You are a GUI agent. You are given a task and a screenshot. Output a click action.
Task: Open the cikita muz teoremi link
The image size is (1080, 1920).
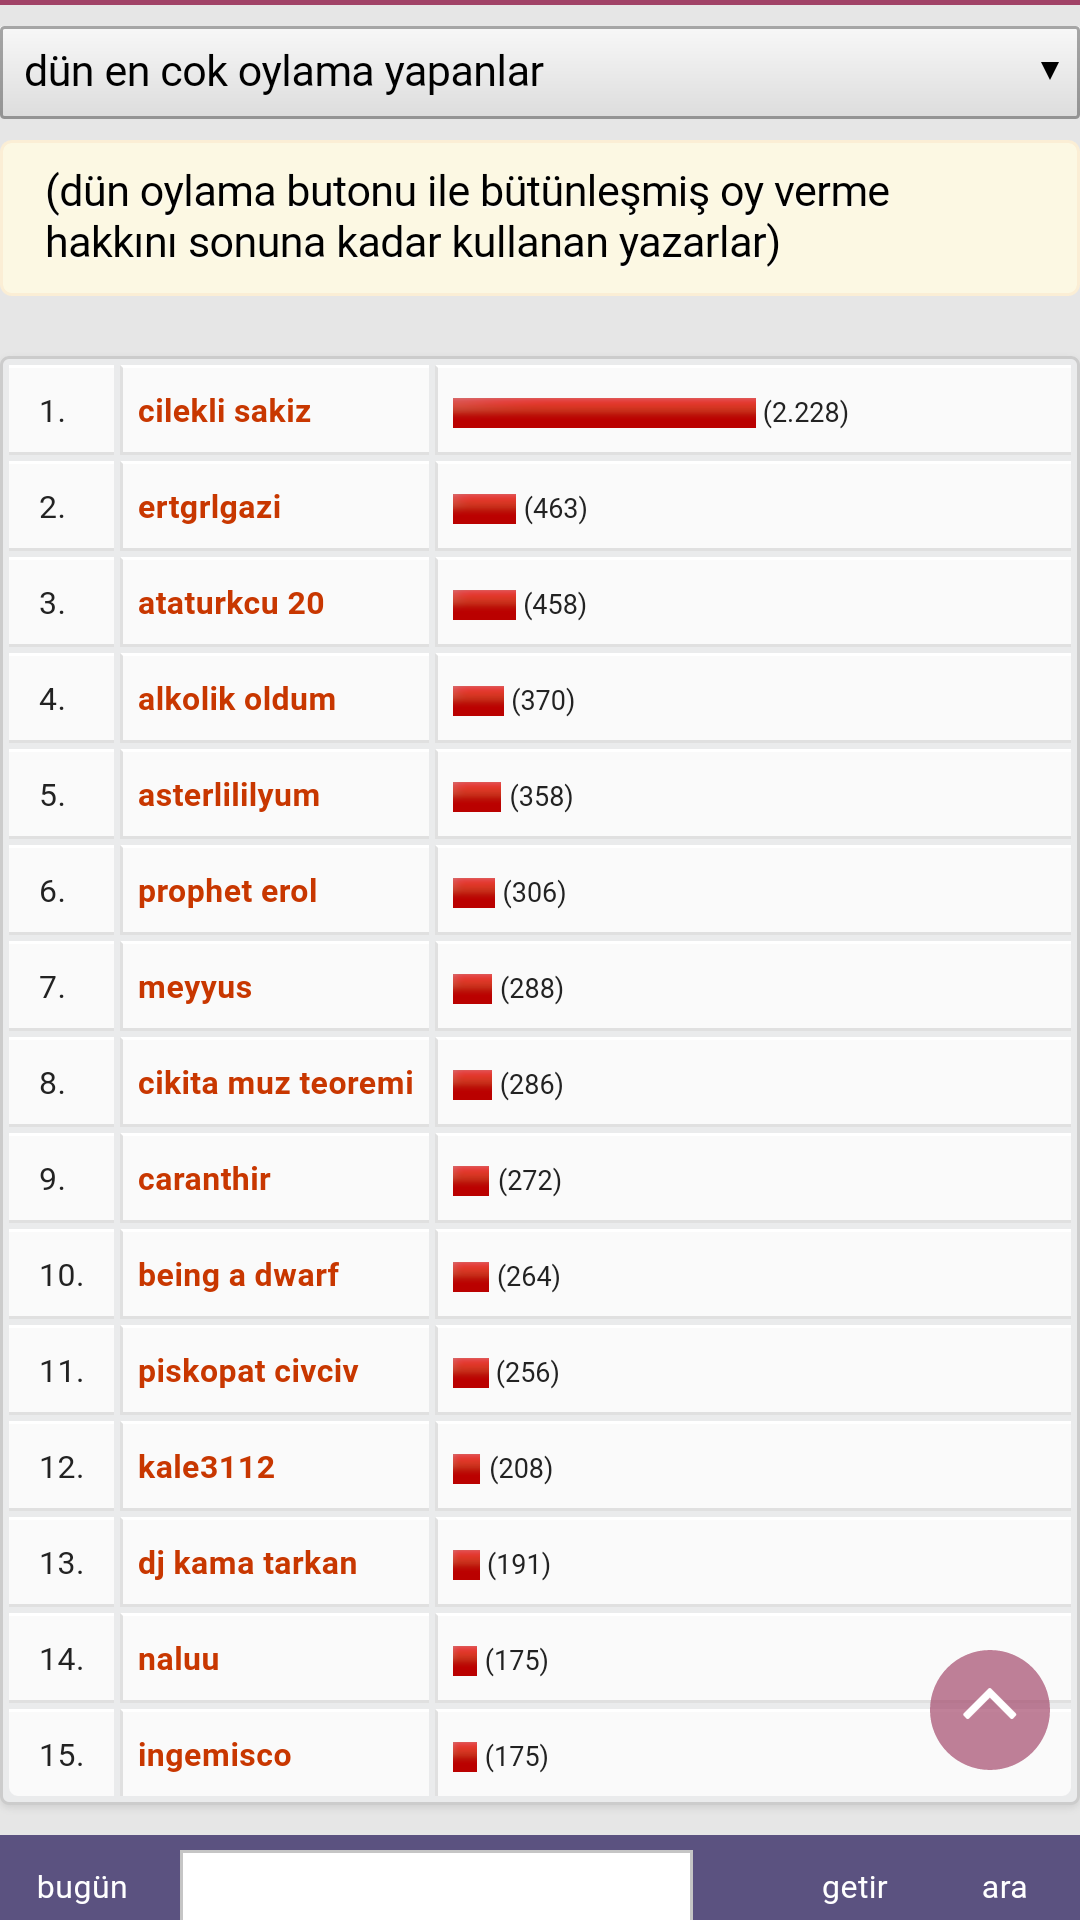tap(275, 1083)
